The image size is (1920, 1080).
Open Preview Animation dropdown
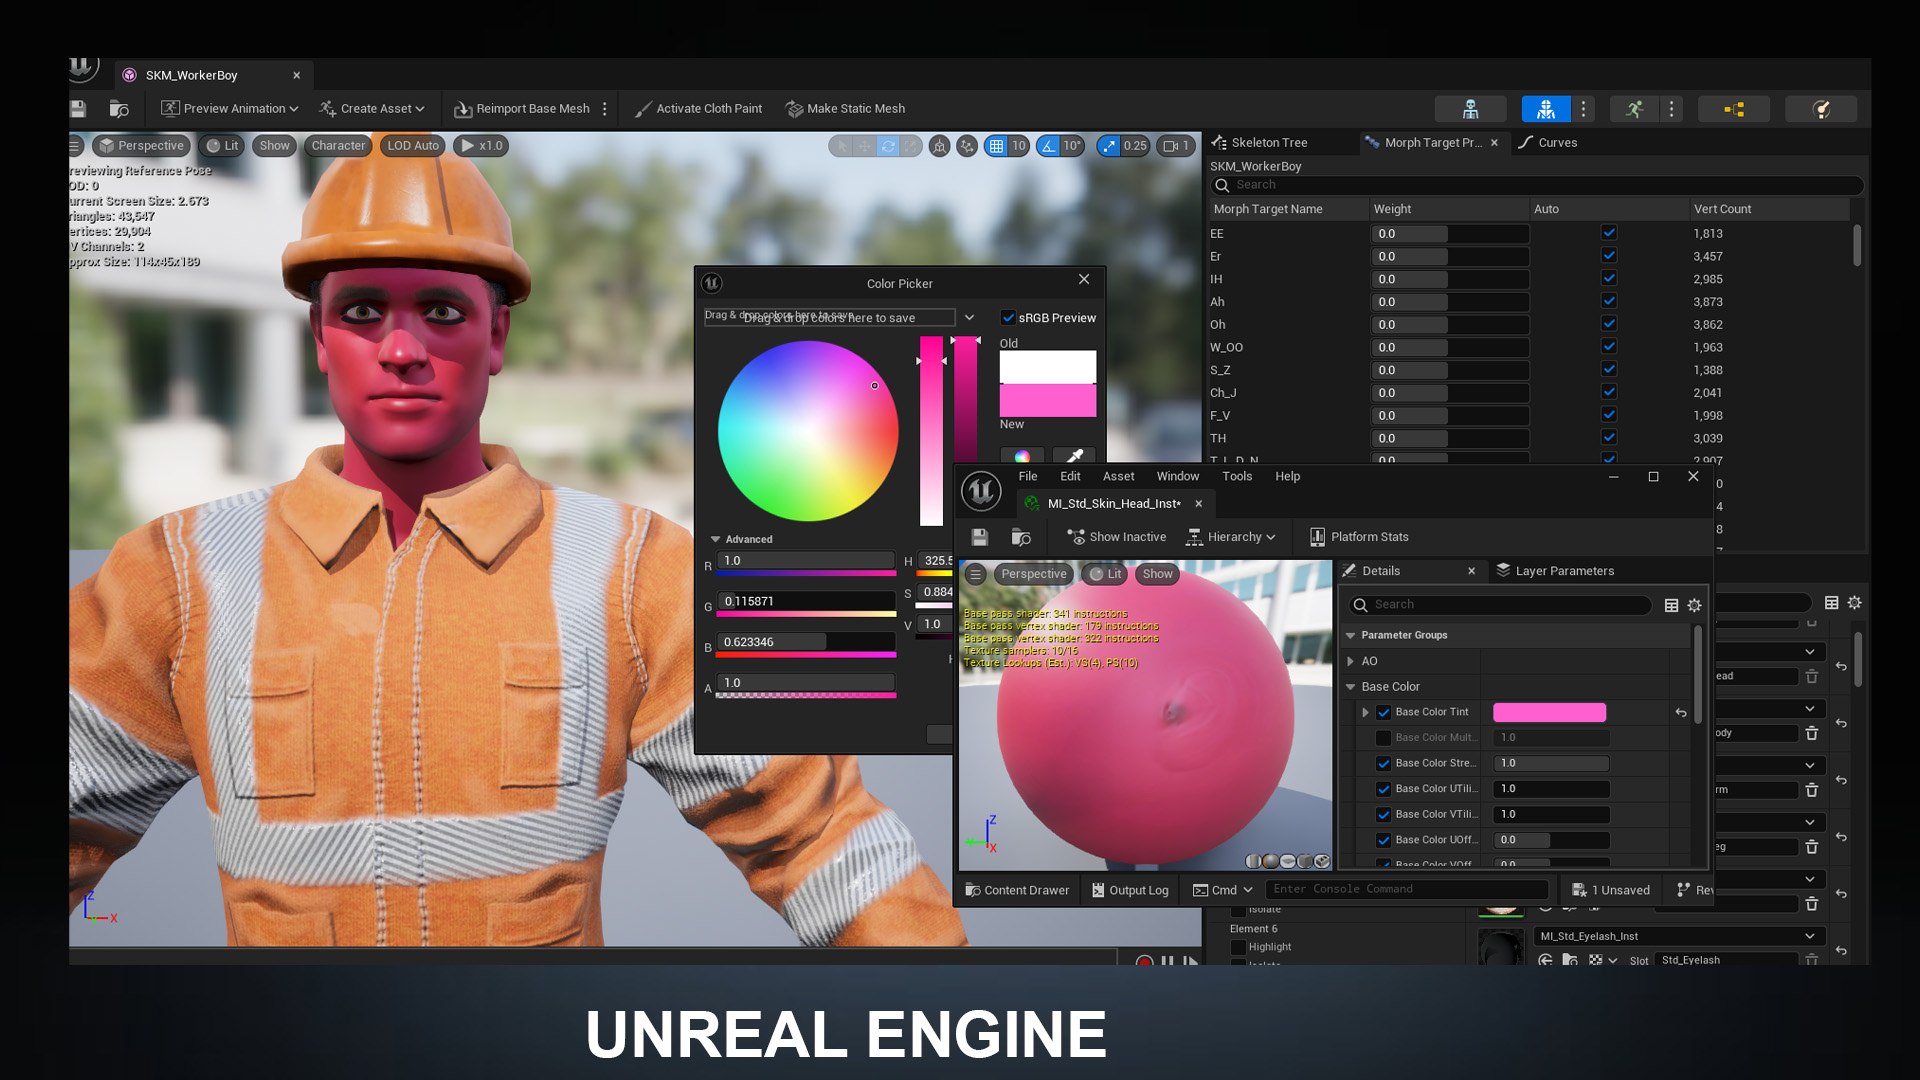(x=230, y=109)
